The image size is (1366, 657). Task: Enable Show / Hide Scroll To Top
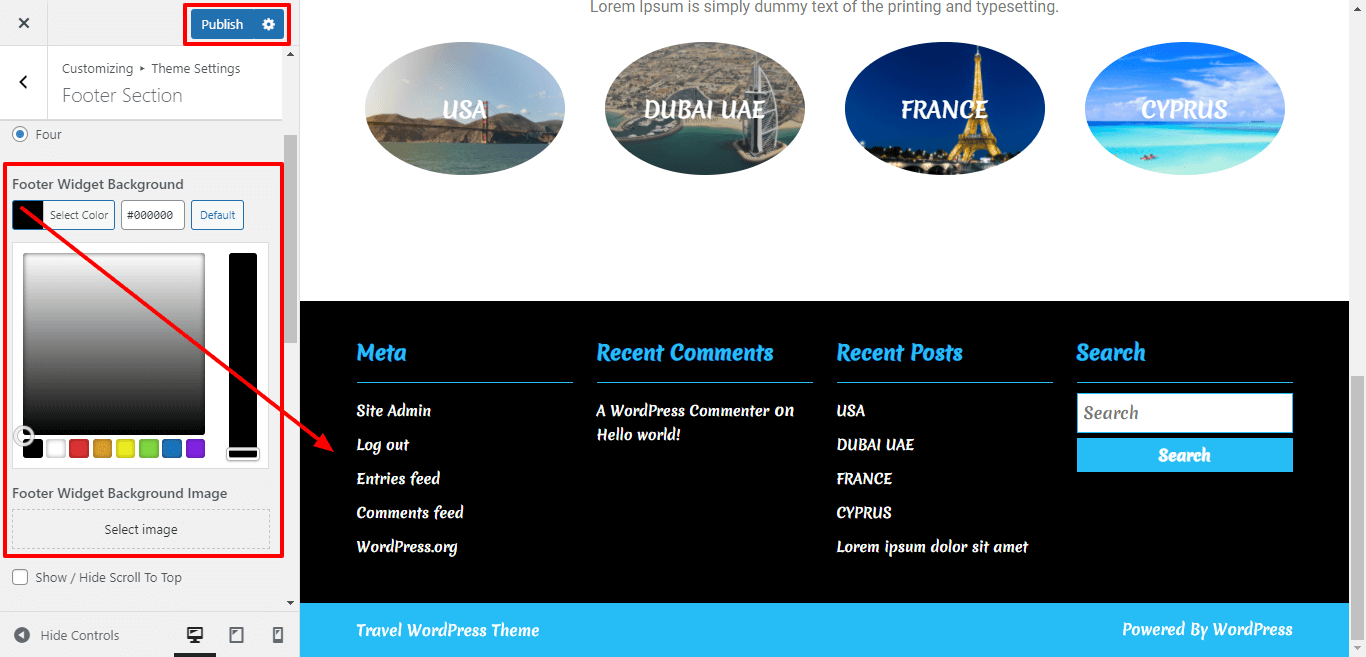point(19,577)
